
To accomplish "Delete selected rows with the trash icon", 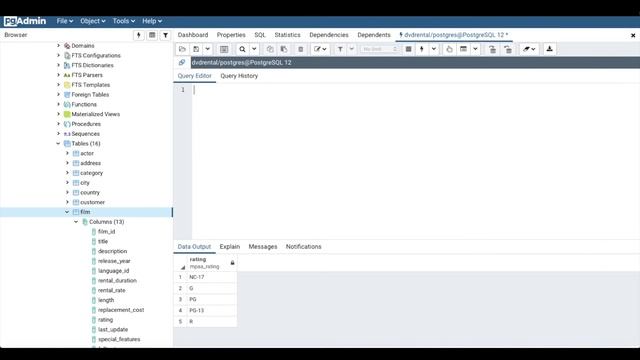I will click(301, 49).
